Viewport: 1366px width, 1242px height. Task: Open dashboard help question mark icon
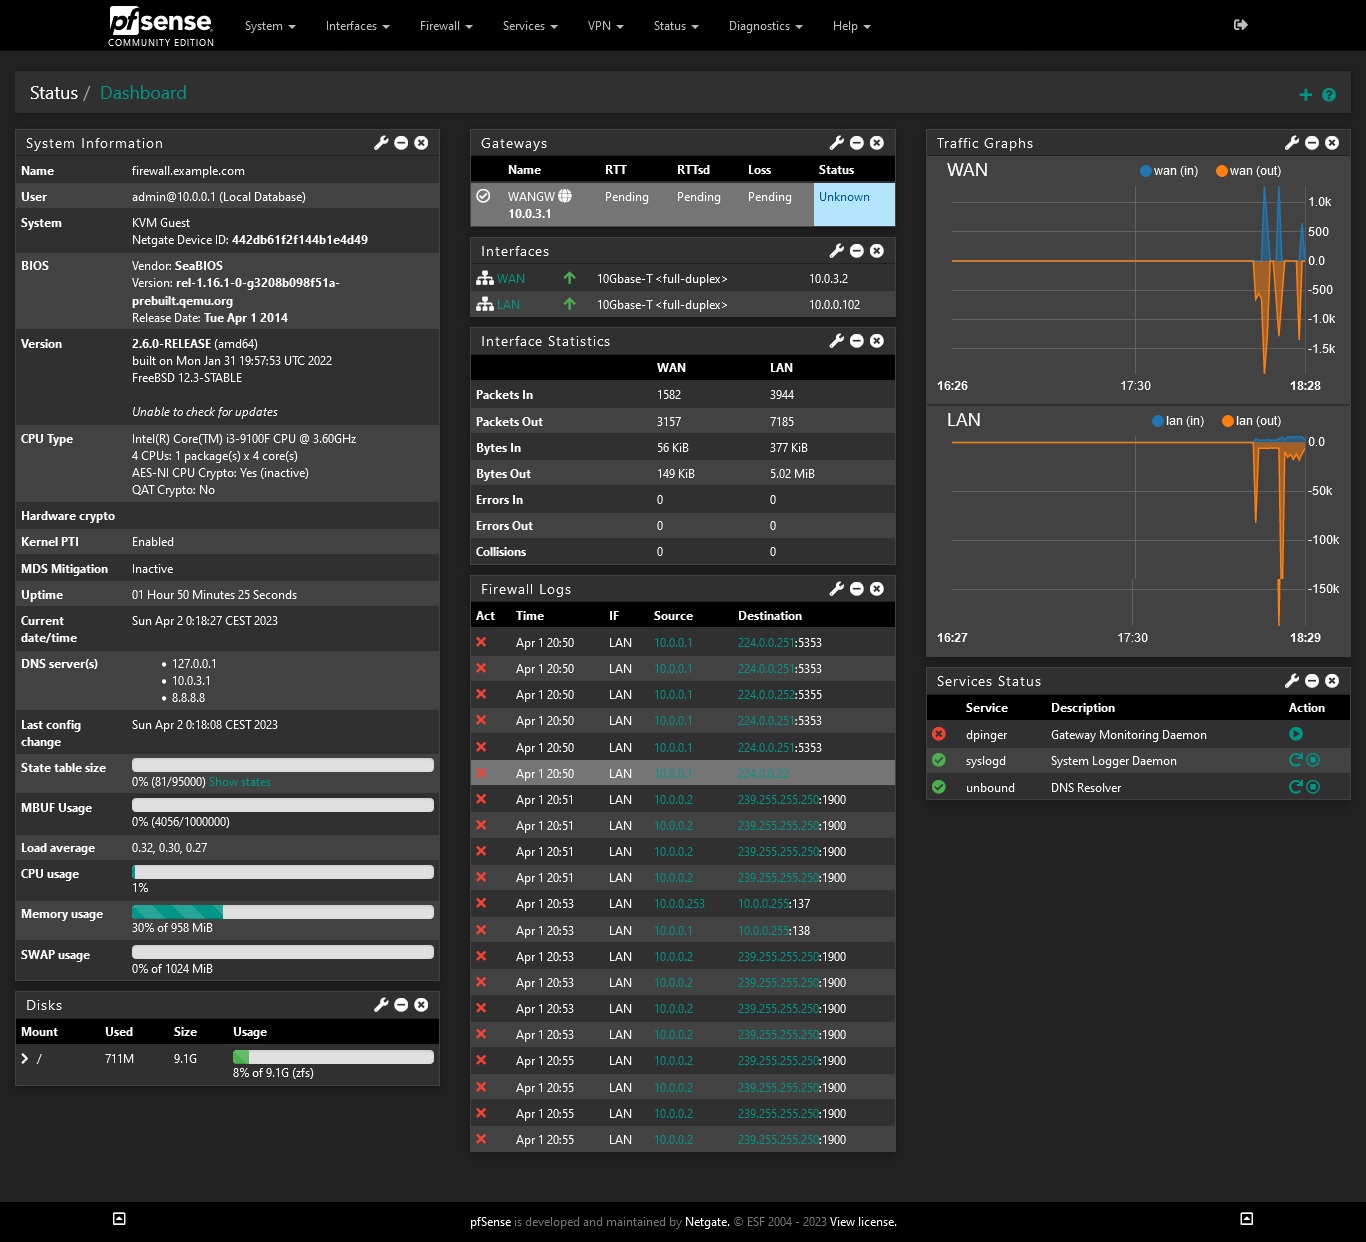tap(1329, 95)
